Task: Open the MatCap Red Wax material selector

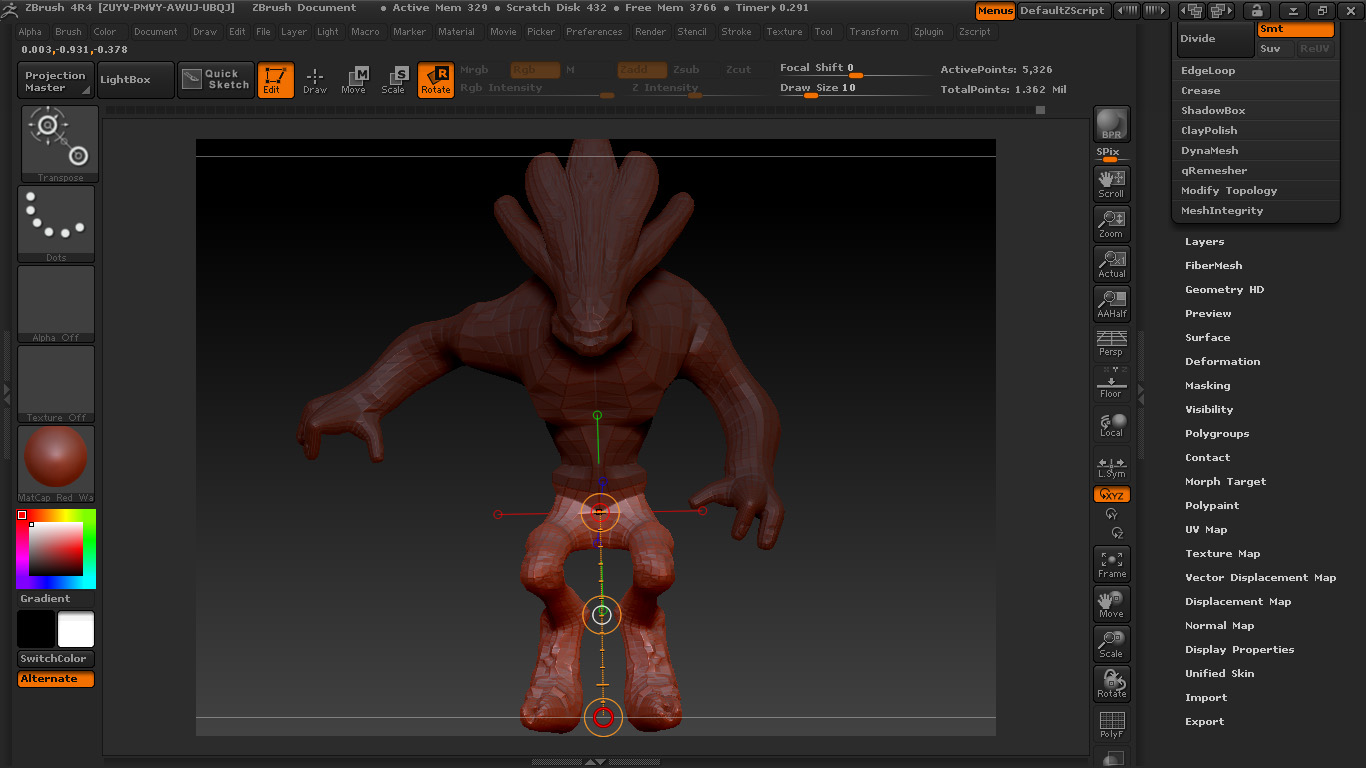Action: tap(57, 464)
